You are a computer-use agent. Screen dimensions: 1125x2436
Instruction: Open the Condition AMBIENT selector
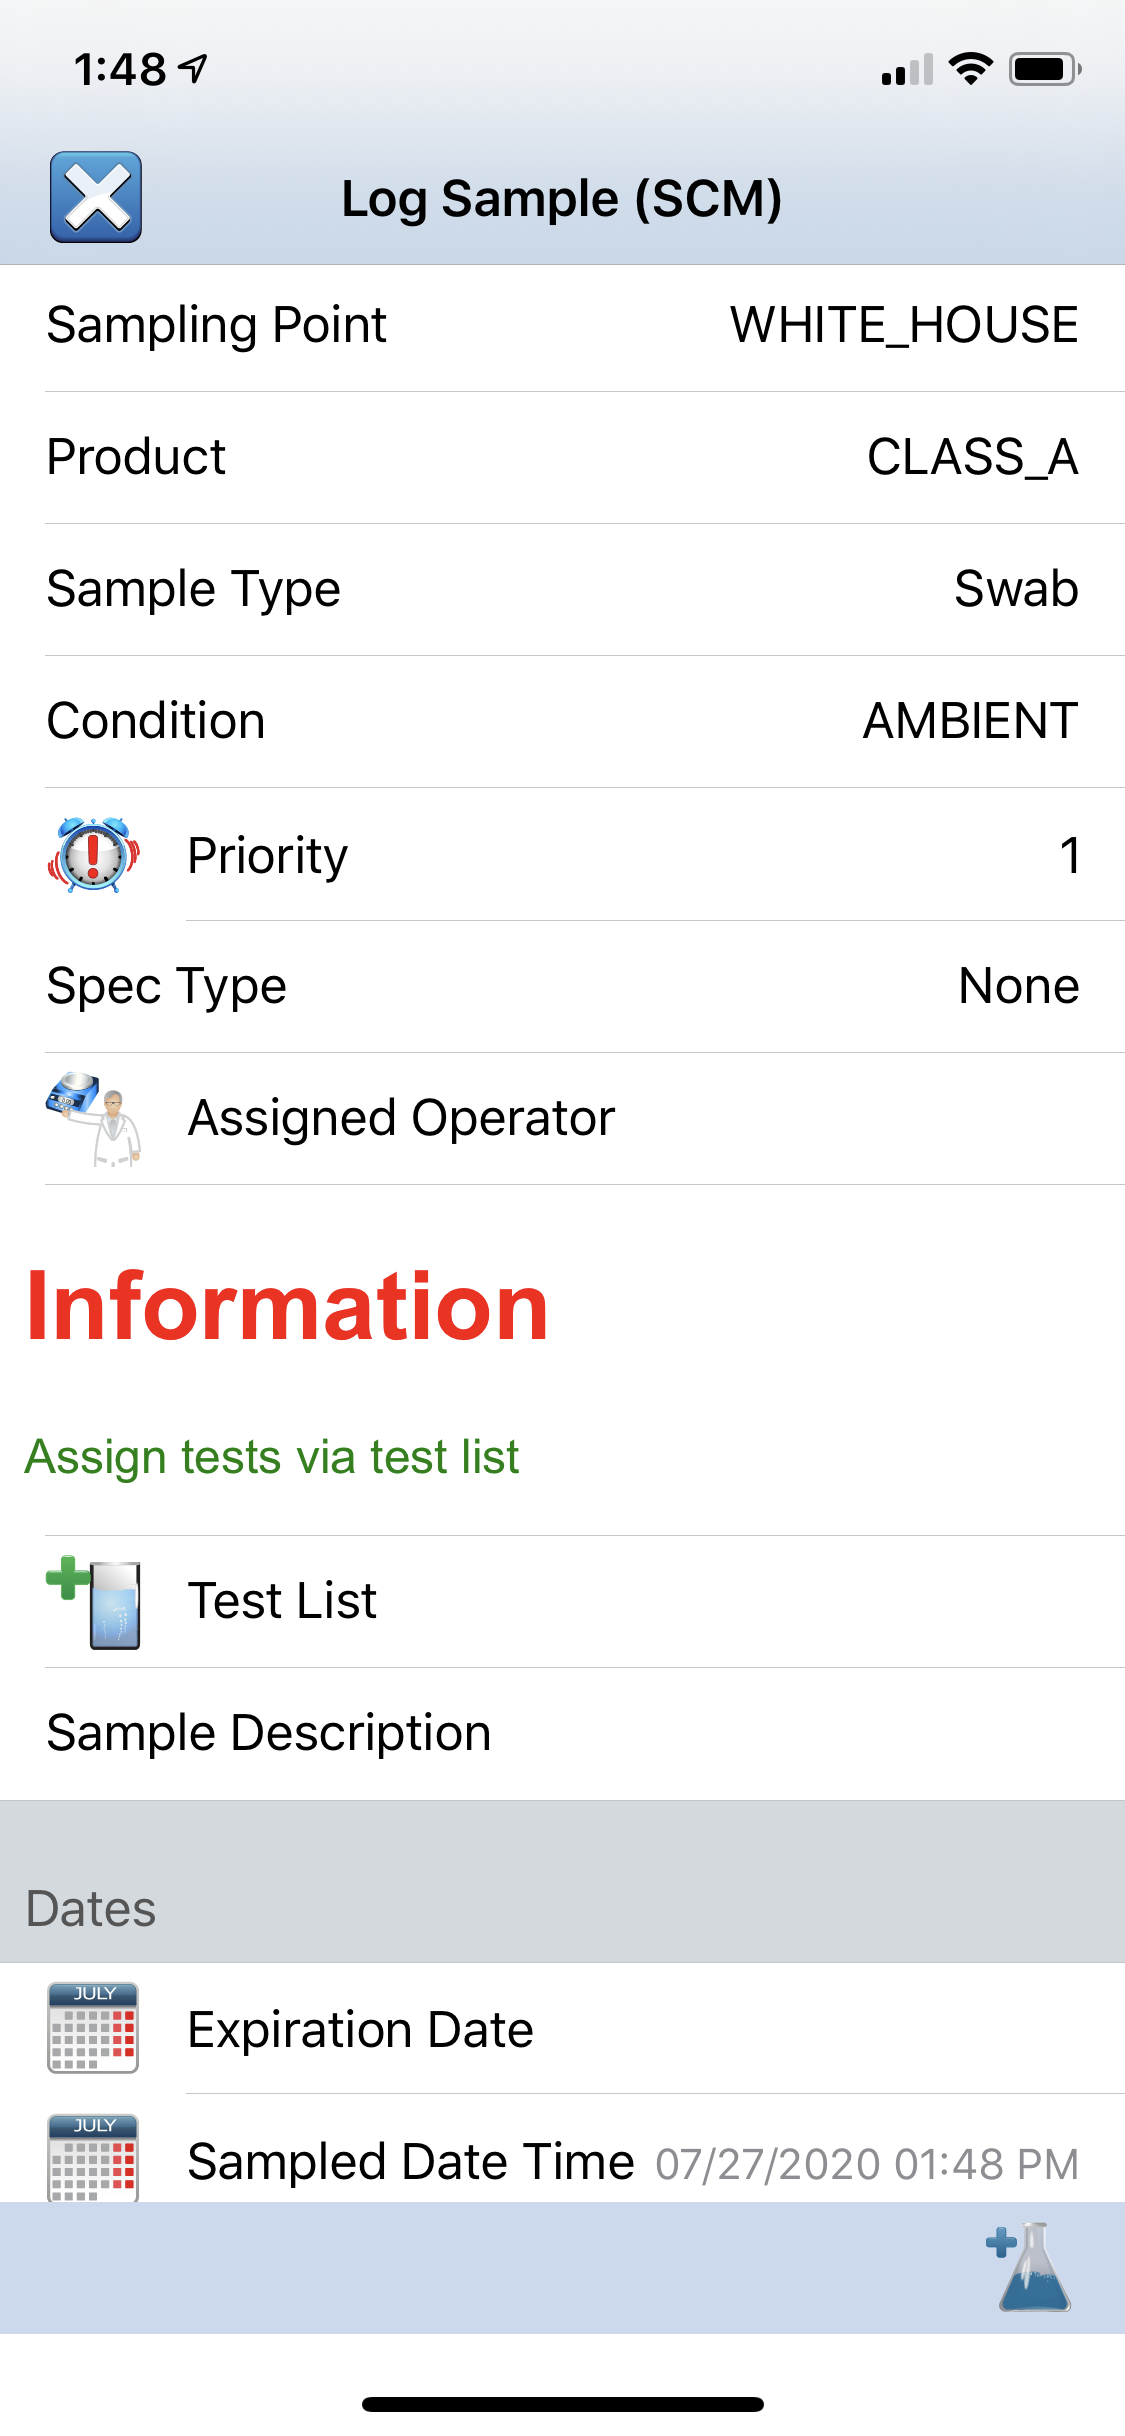[x=560, y=720]
